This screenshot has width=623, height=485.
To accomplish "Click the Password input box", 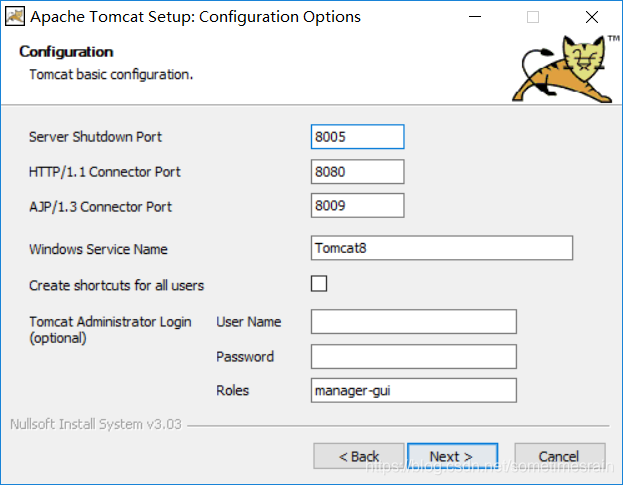I will [414, 356].
